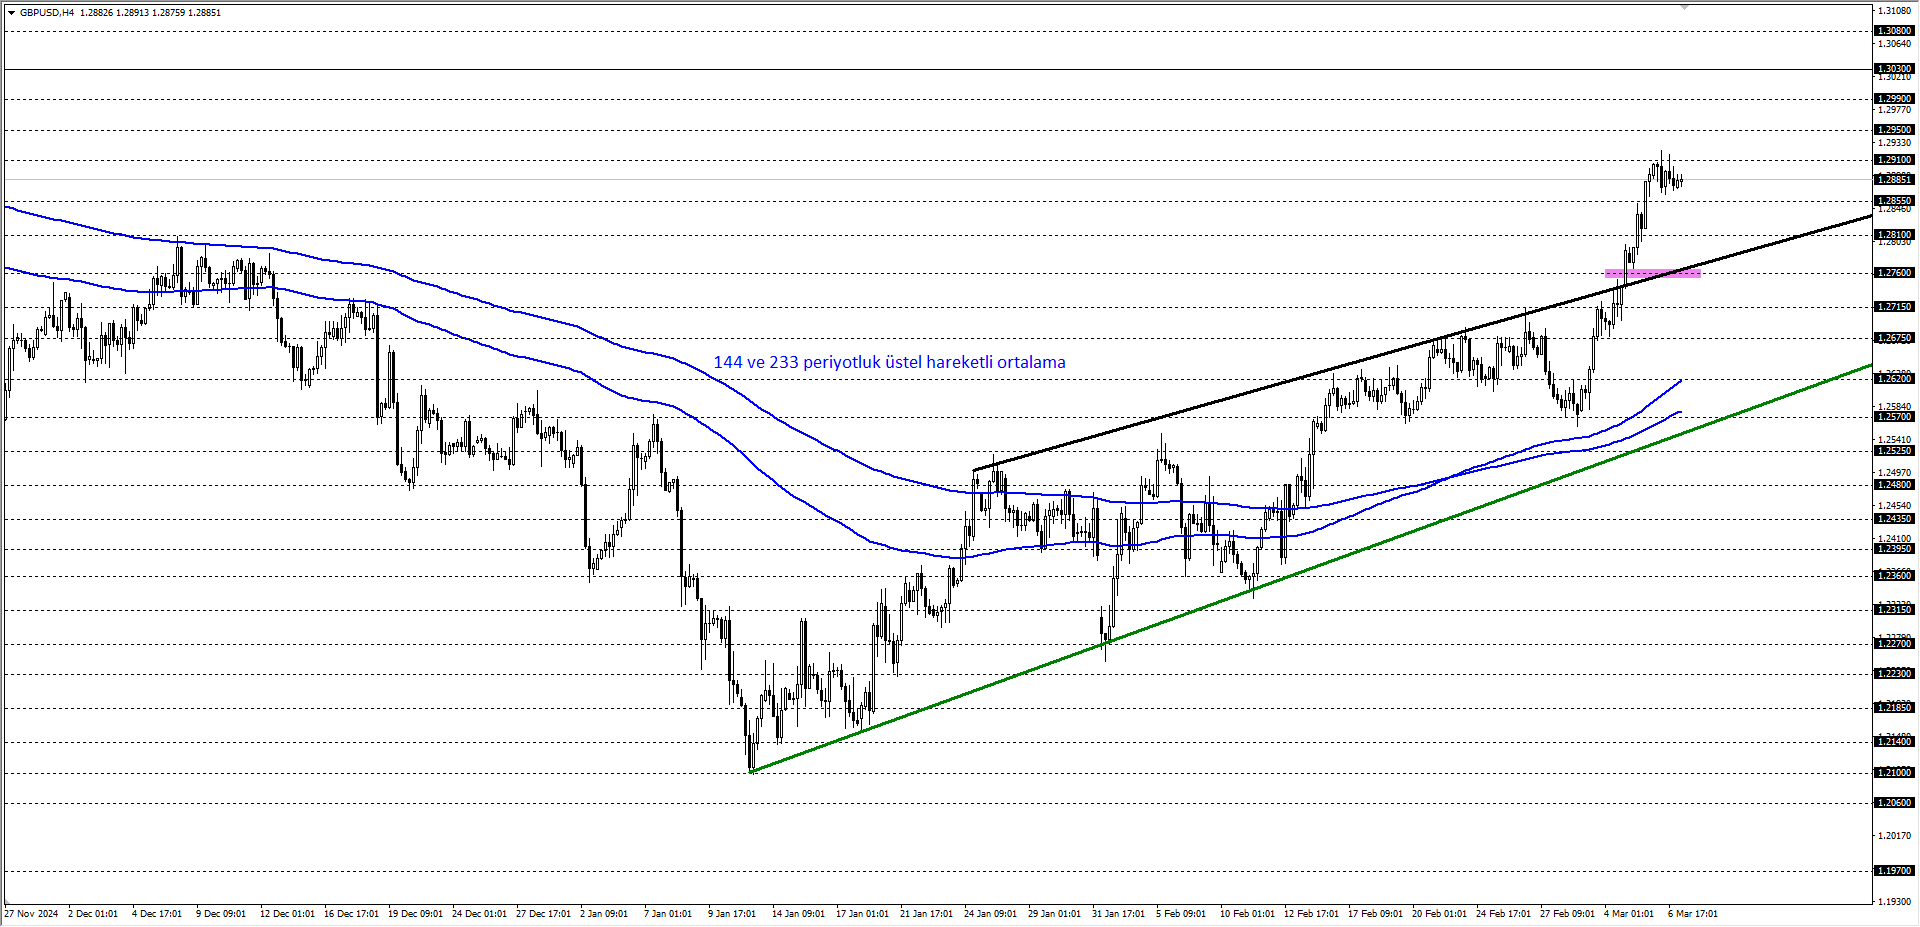This screenshot has height=927, width=1920.
Task: Click the 1.19700 price level label
Action: pos(1894,871)
